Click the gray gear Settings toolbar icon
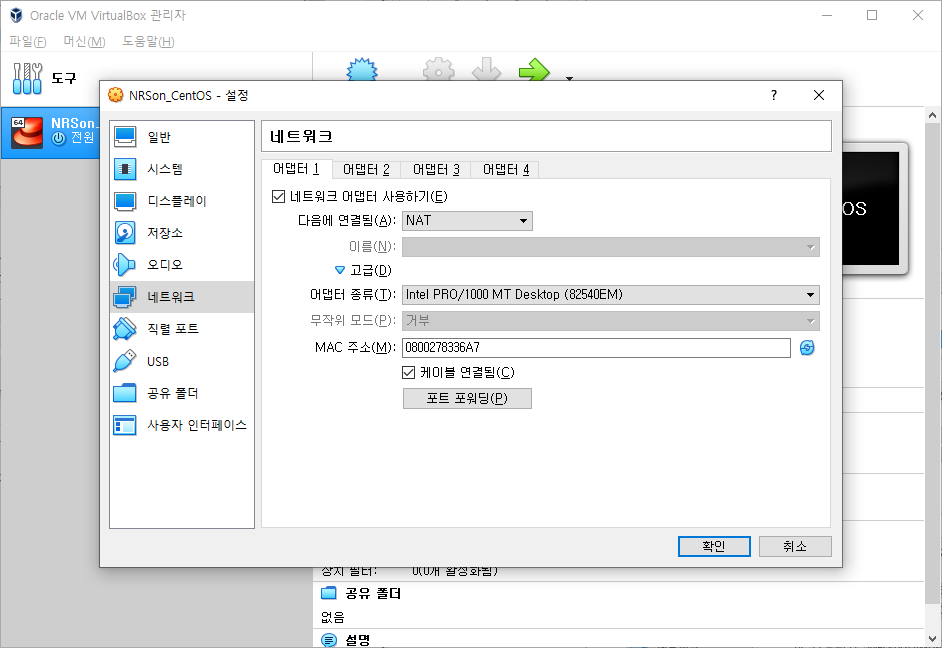The width and height of the screenshot is (942, 648). [x=439, y=69]
